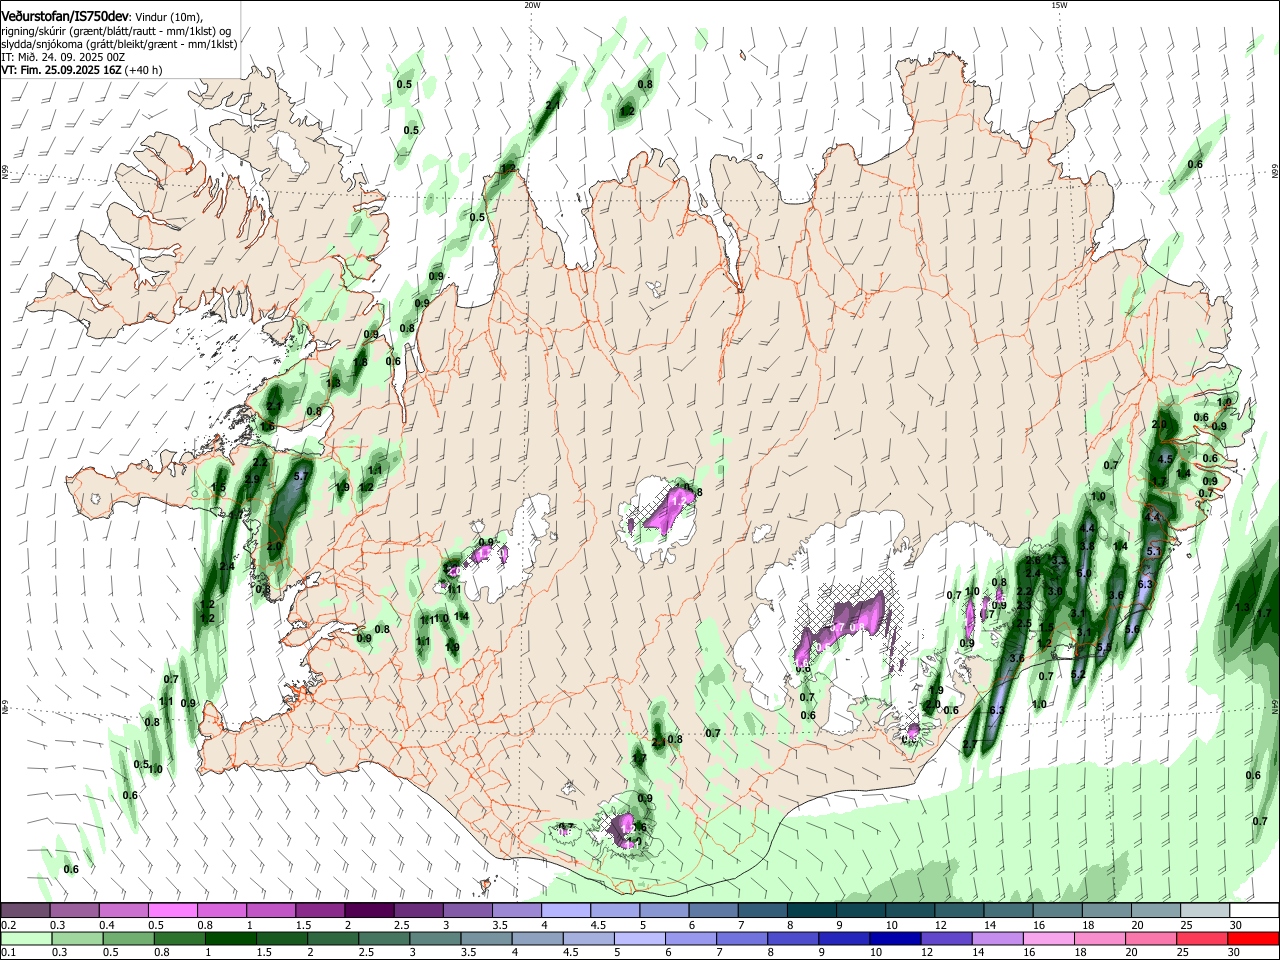Select the 4.5 precipitation value in the east
Screen dimensions: 1280x960
(x=1165, y=459)
